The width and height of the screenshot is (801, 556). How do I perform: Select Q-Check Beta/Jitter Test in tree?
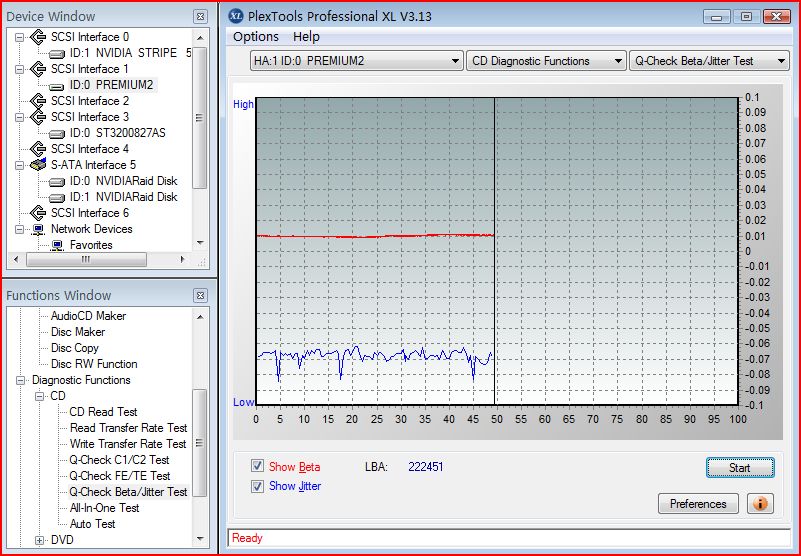point(129,492)
